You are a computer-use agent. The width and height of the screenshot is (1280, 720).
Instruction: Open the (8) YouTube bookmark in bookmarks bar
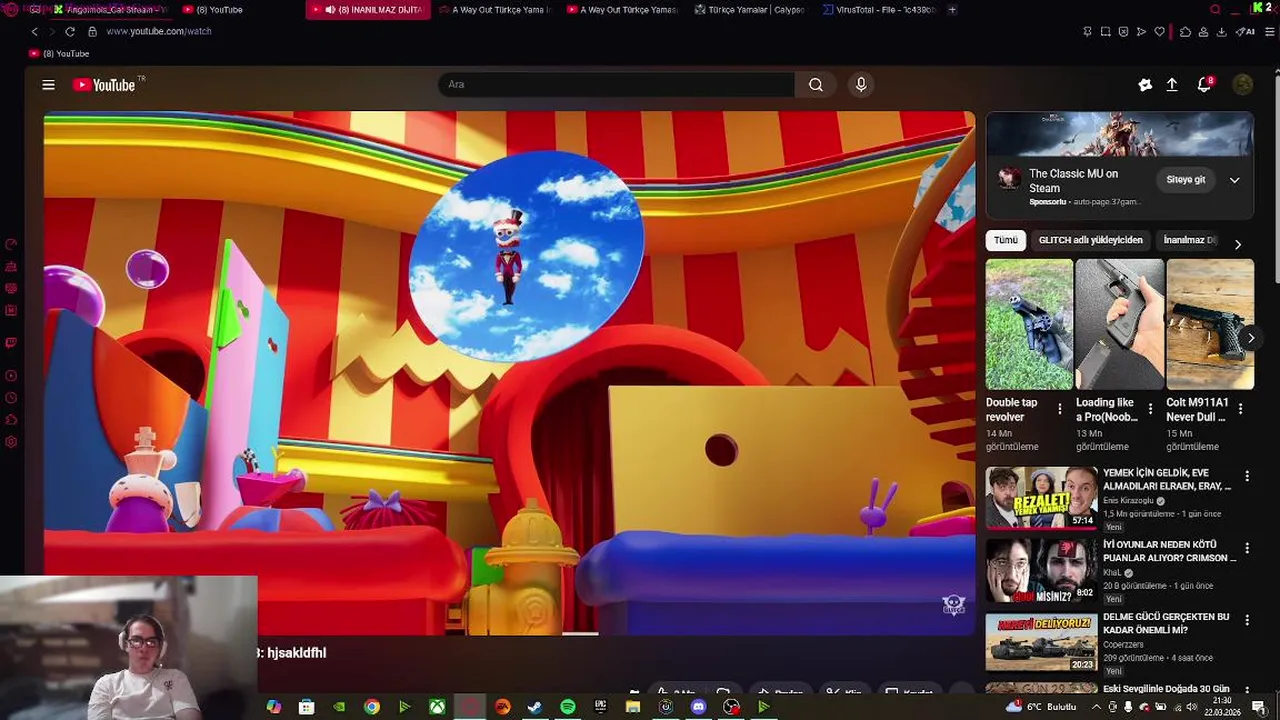pos(59,54)
